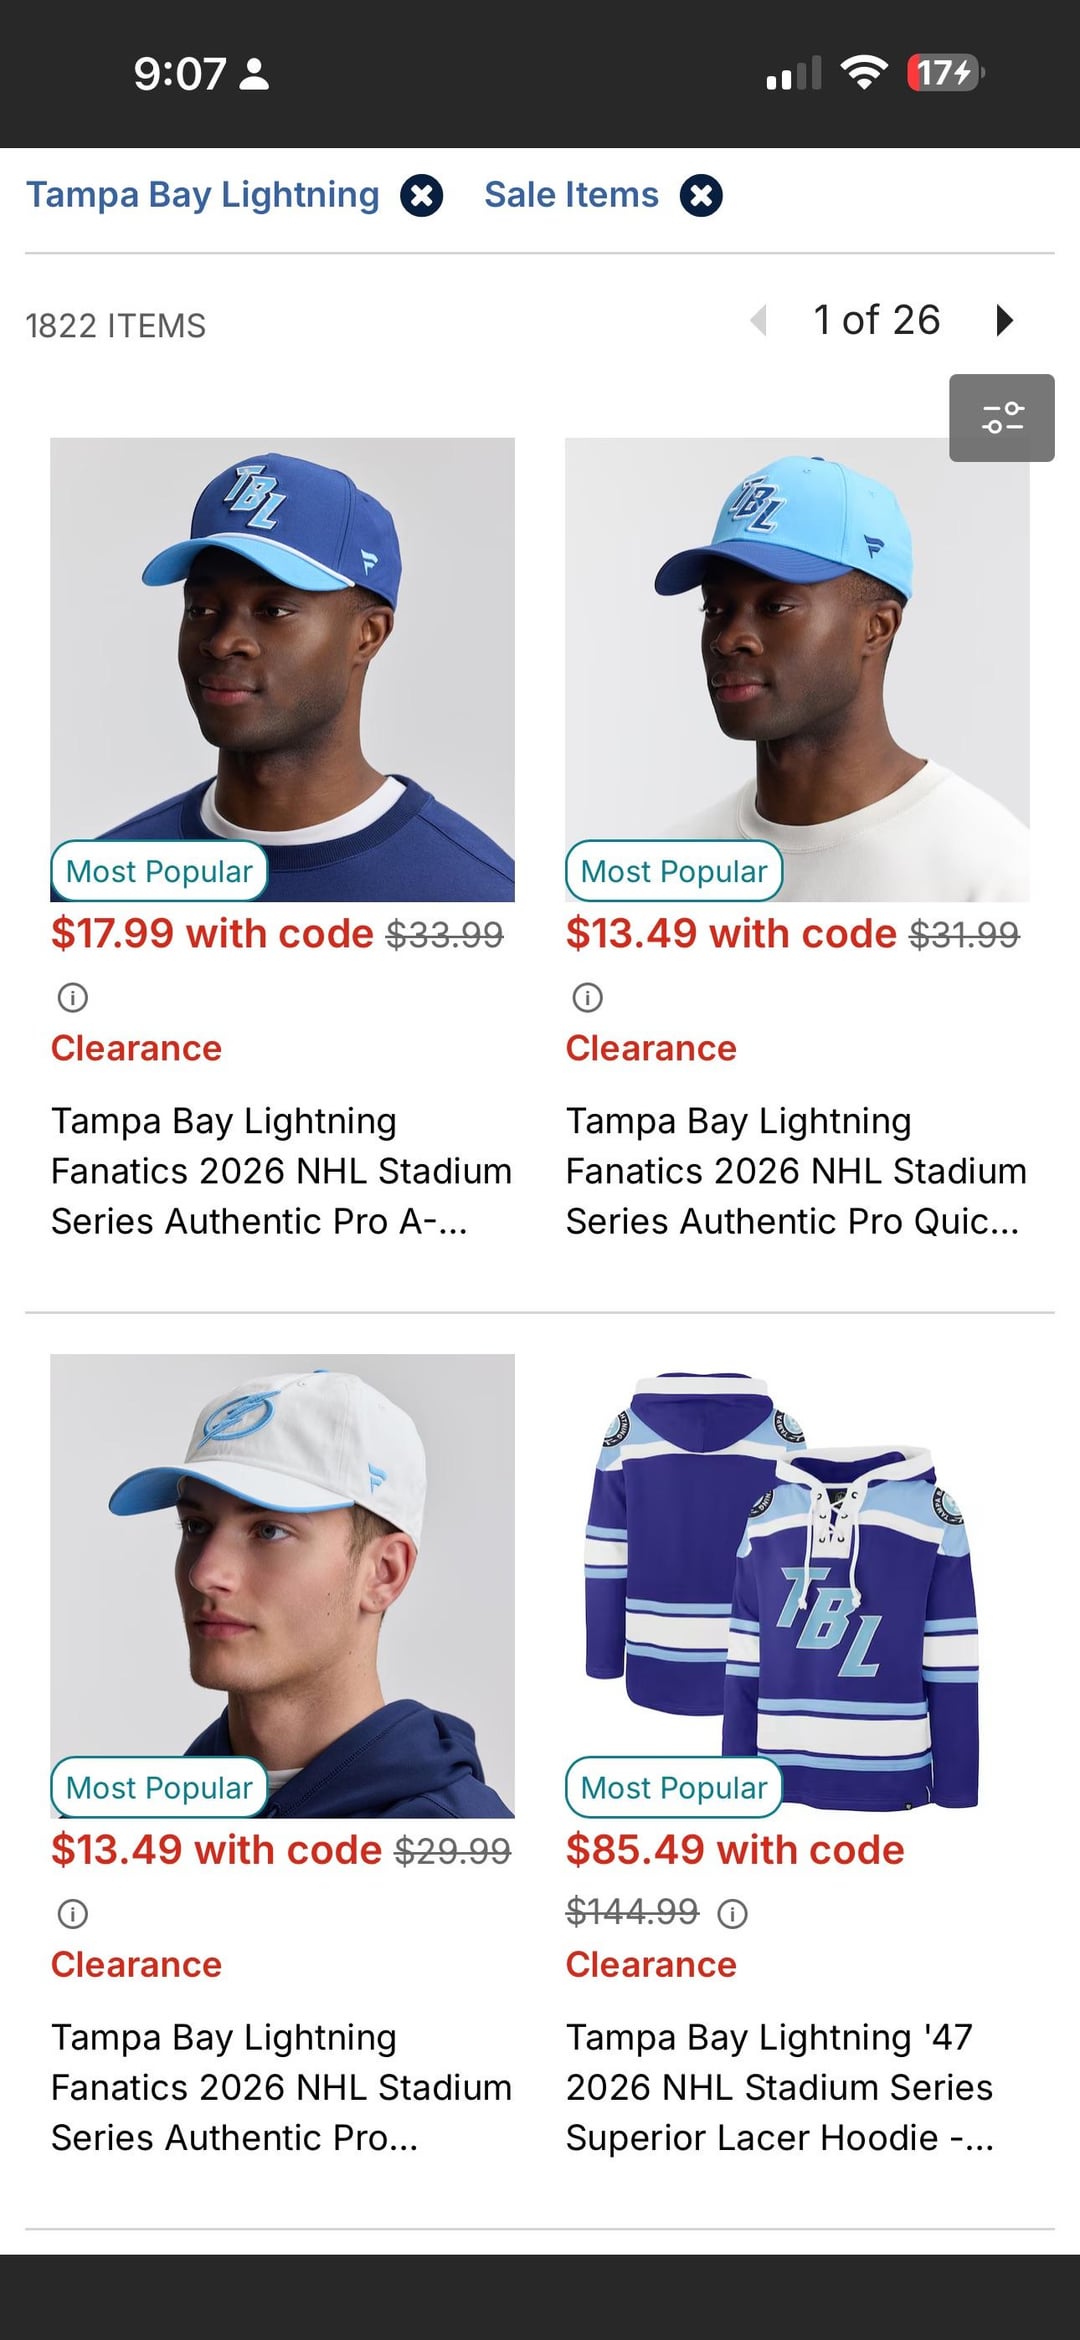
Task: Open the Superior Lacer Hoodie image
Action: [797, 1585]
